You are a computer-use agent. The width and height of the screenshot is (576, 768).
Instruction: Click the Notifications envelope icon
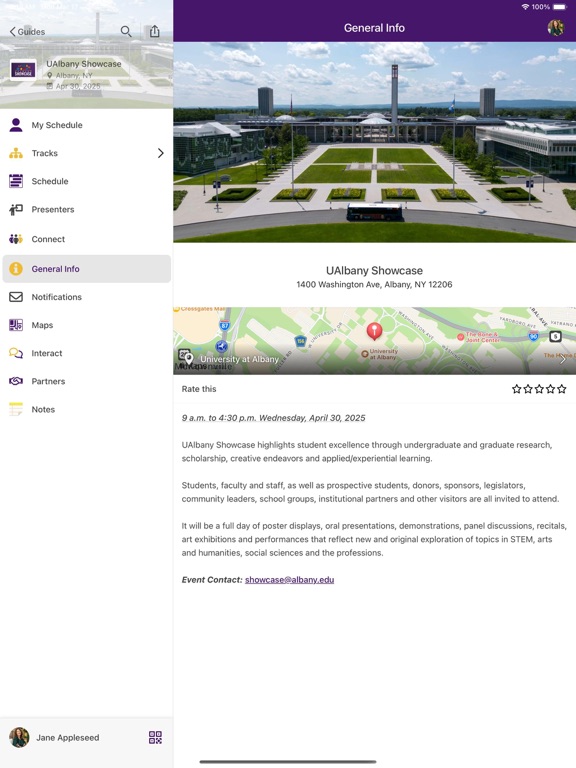(16, 297)
